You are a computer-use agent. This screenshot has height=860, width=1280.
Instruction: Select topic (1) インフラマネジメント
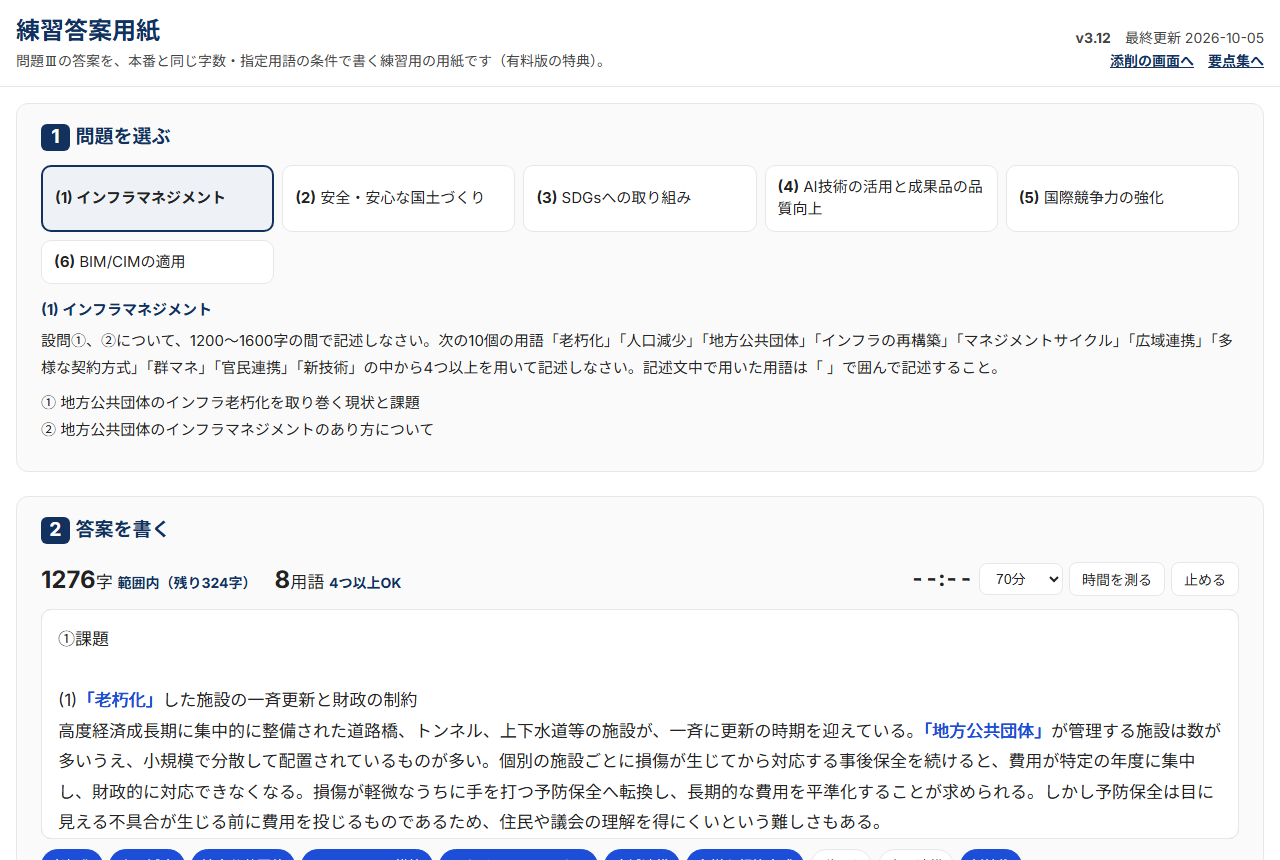click(157, 198)
